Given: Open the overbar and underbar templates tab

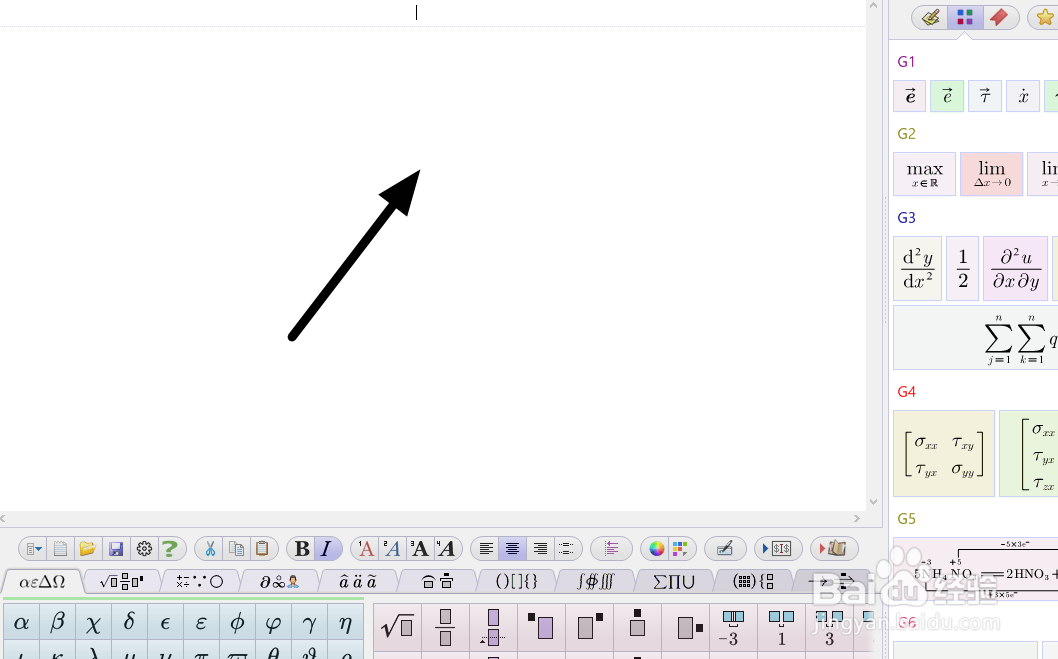Looking at the screenshot, I should (437, 581).
